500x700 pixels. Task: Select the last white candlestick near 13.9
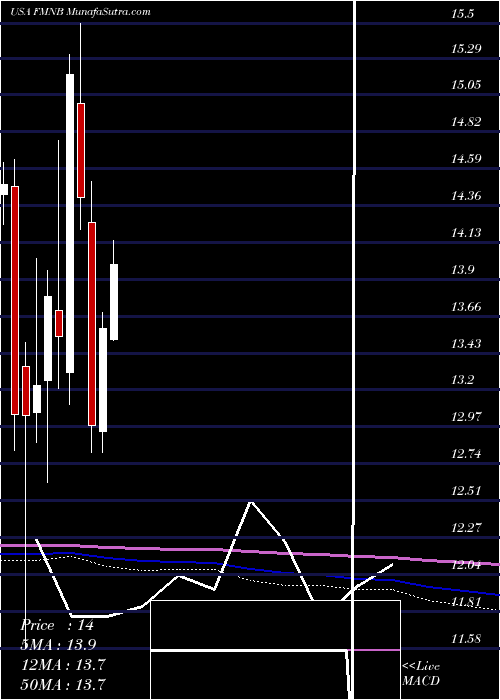(114, 302)
